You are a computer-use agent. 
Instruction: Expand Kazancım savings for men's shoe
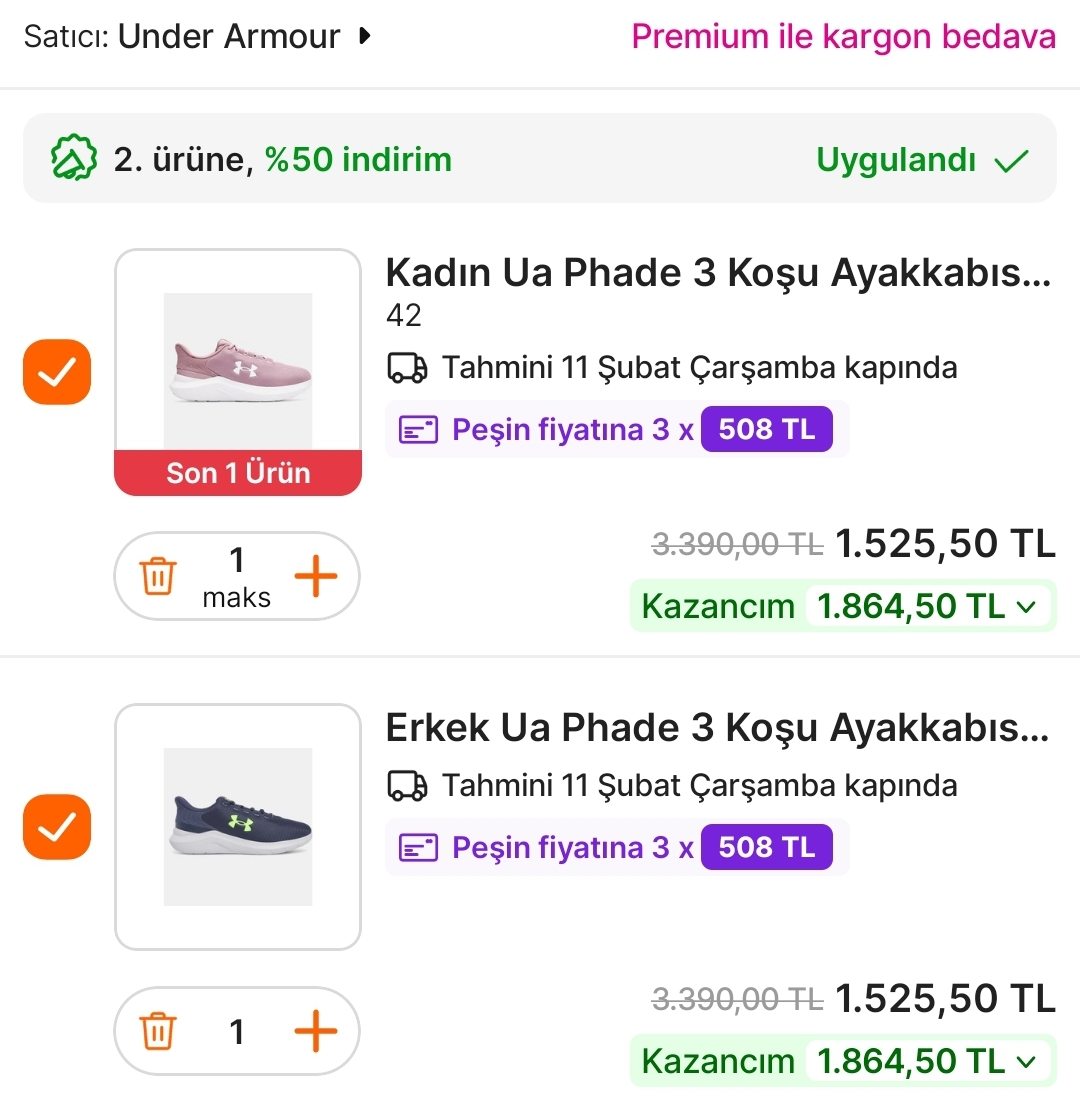point(1025,1060)
